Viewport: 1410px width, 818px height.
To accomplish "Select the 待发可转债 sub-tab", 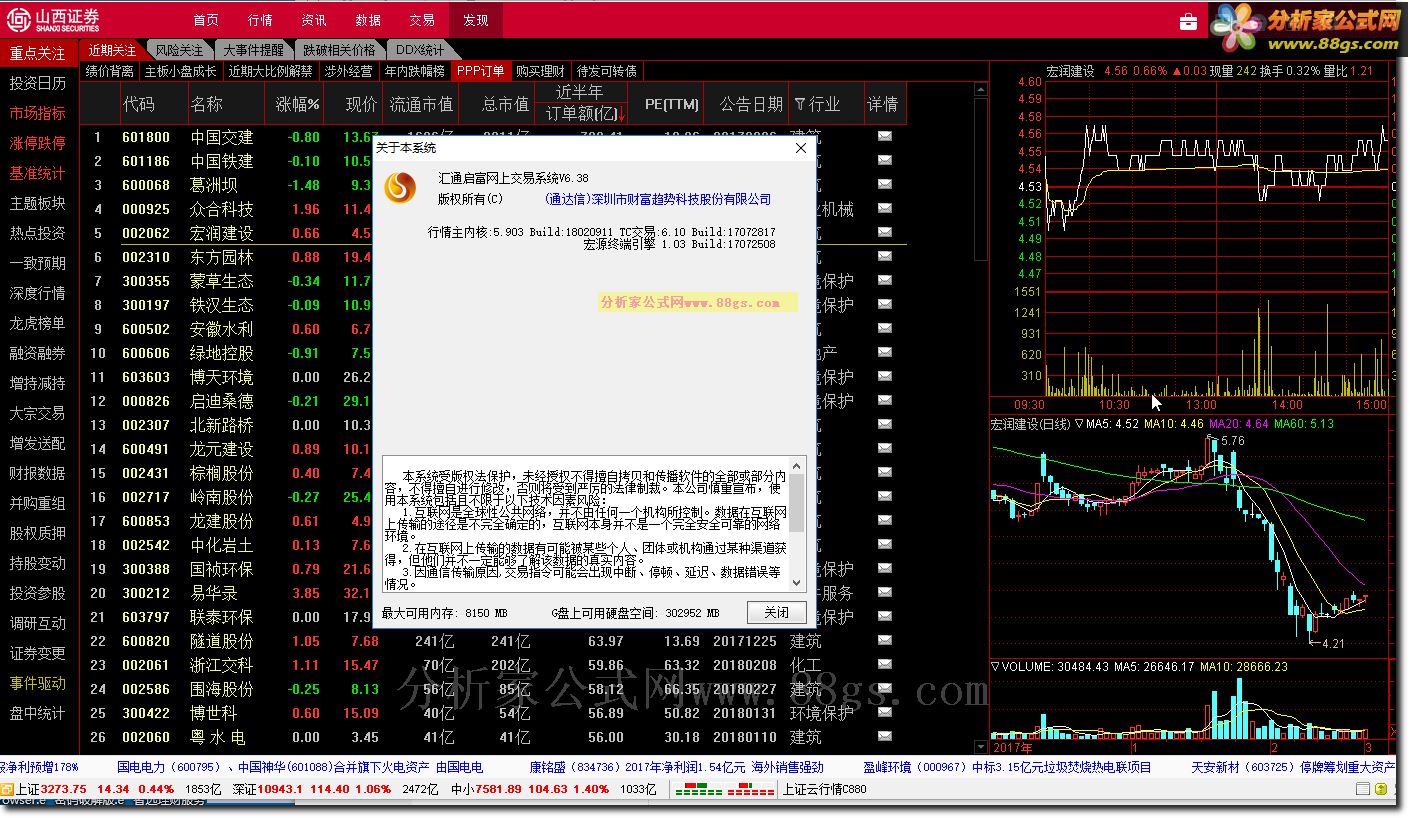I will pos(606,71).
